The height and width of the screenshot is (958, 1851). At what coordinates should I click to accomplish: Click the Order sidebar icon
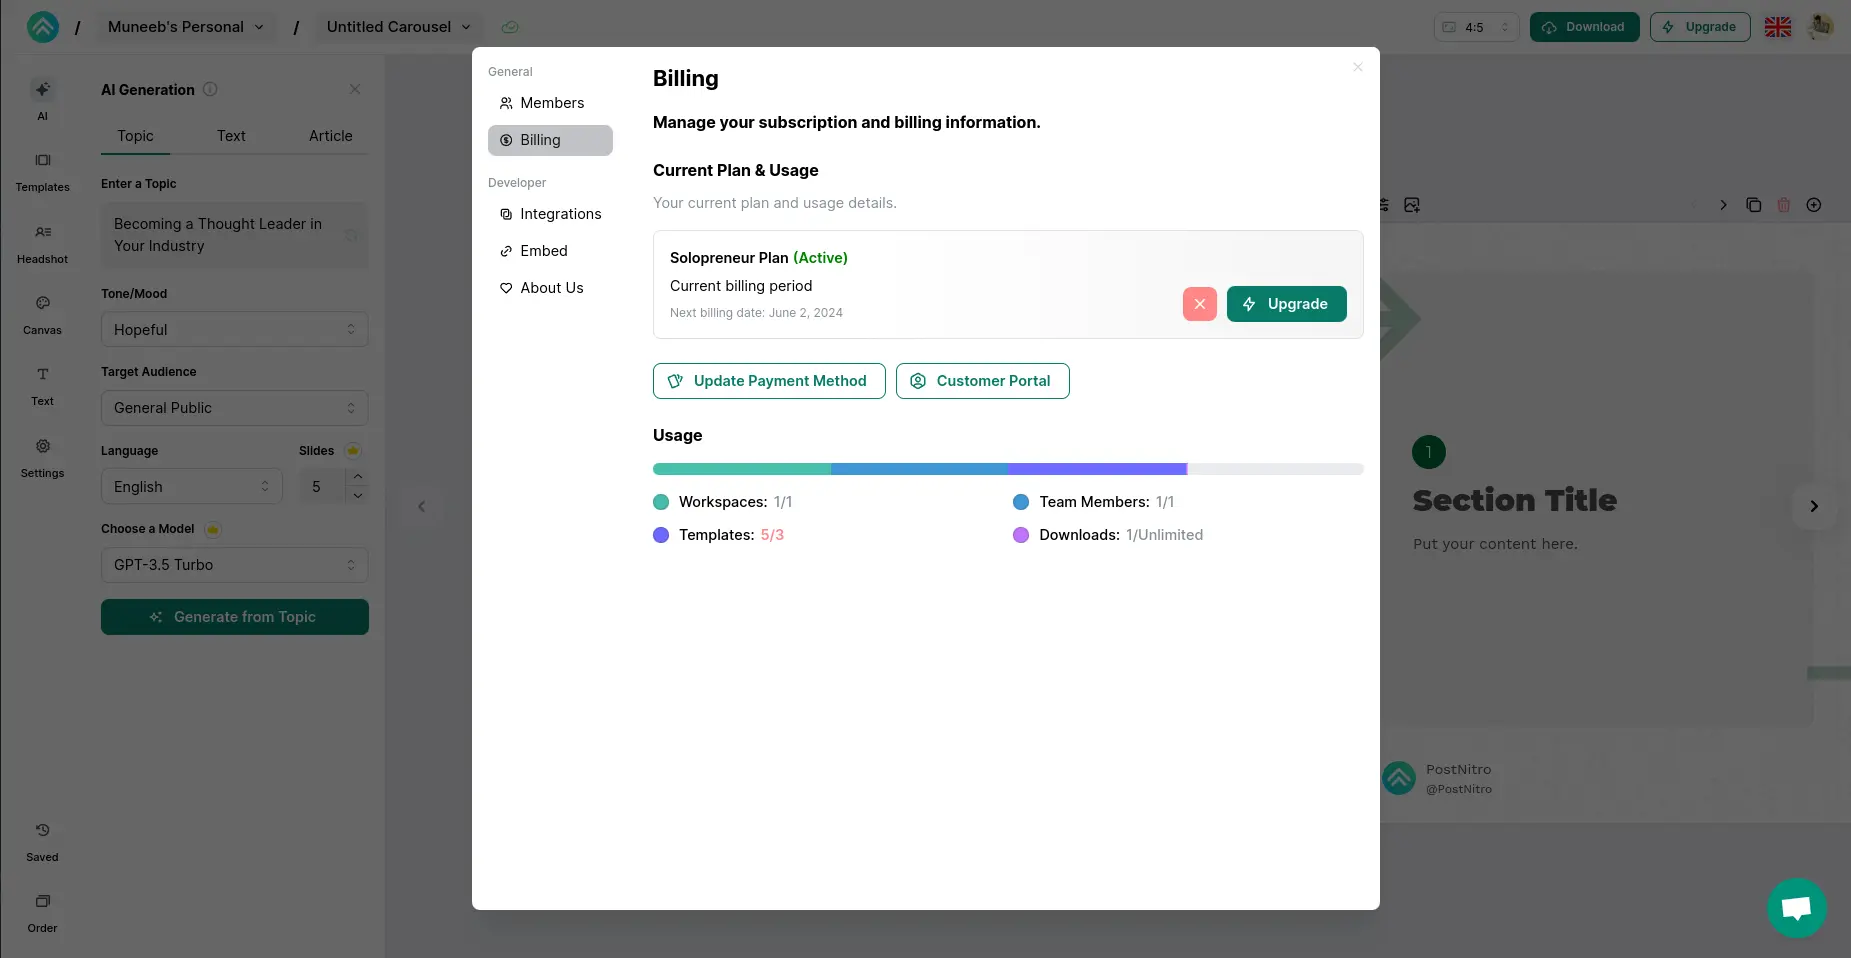coord(42,913)
